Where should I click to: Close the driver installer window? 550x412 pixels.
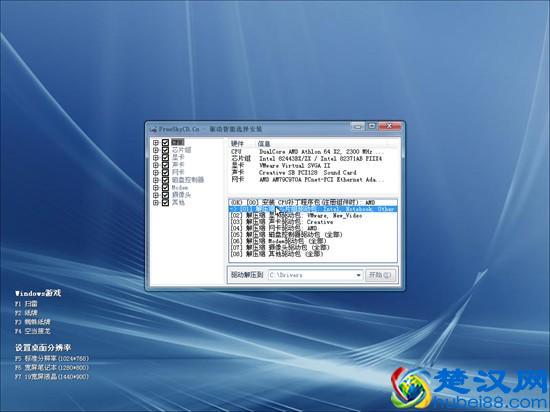[389, 126]
